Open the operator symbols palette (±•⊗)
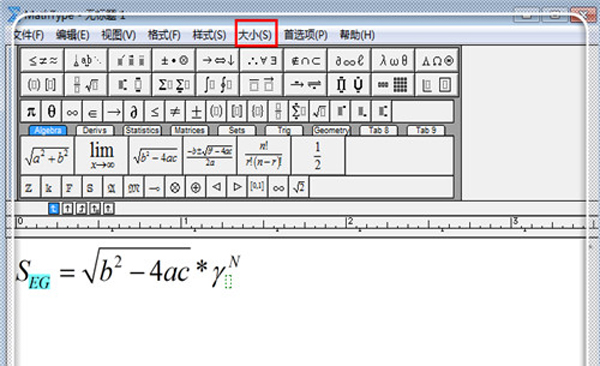The image size is (600, 366). click(174, 60)
